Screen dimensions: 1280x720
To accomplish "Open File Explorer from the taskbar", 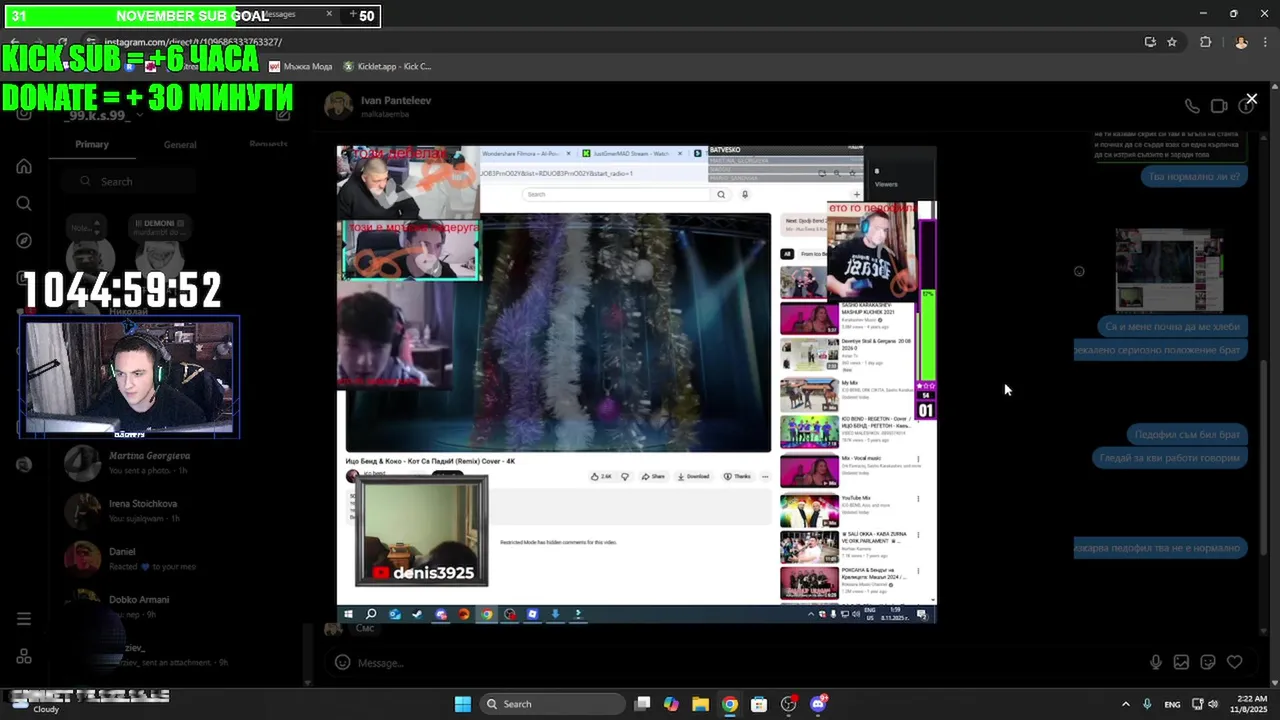I will pyautogui.click(x=700, y=704).
